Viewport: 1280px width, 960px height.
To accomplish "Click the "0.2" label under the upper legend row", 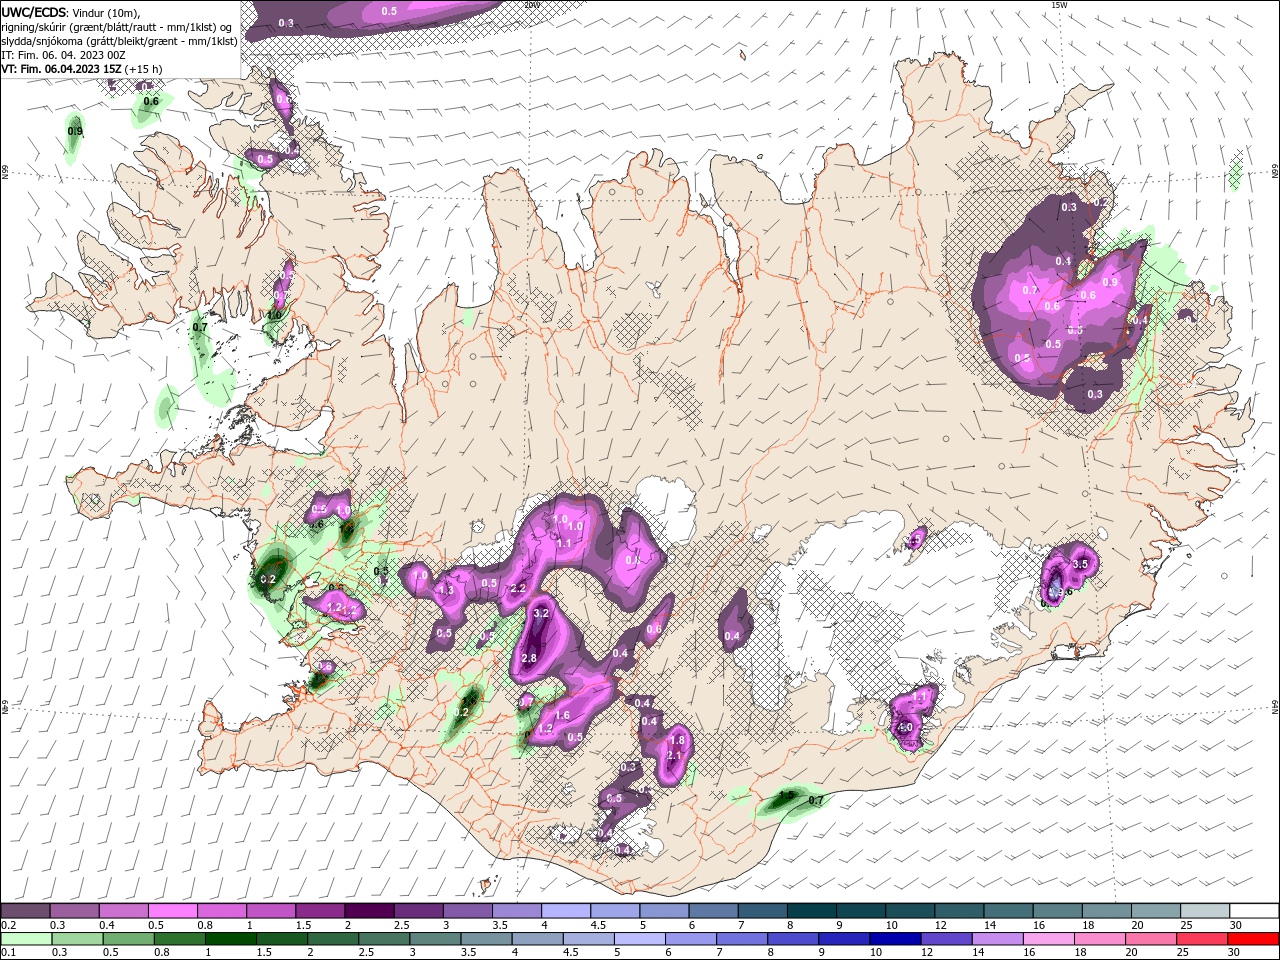I will [x=8, y=925].
